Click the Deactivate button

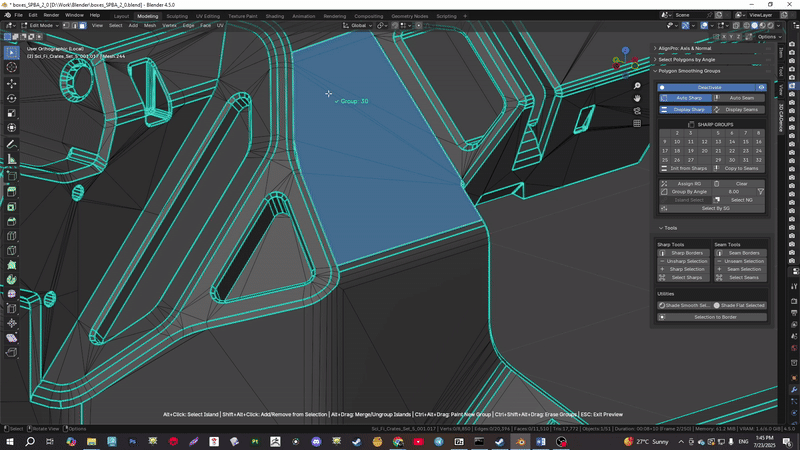[x=707, y=88]
